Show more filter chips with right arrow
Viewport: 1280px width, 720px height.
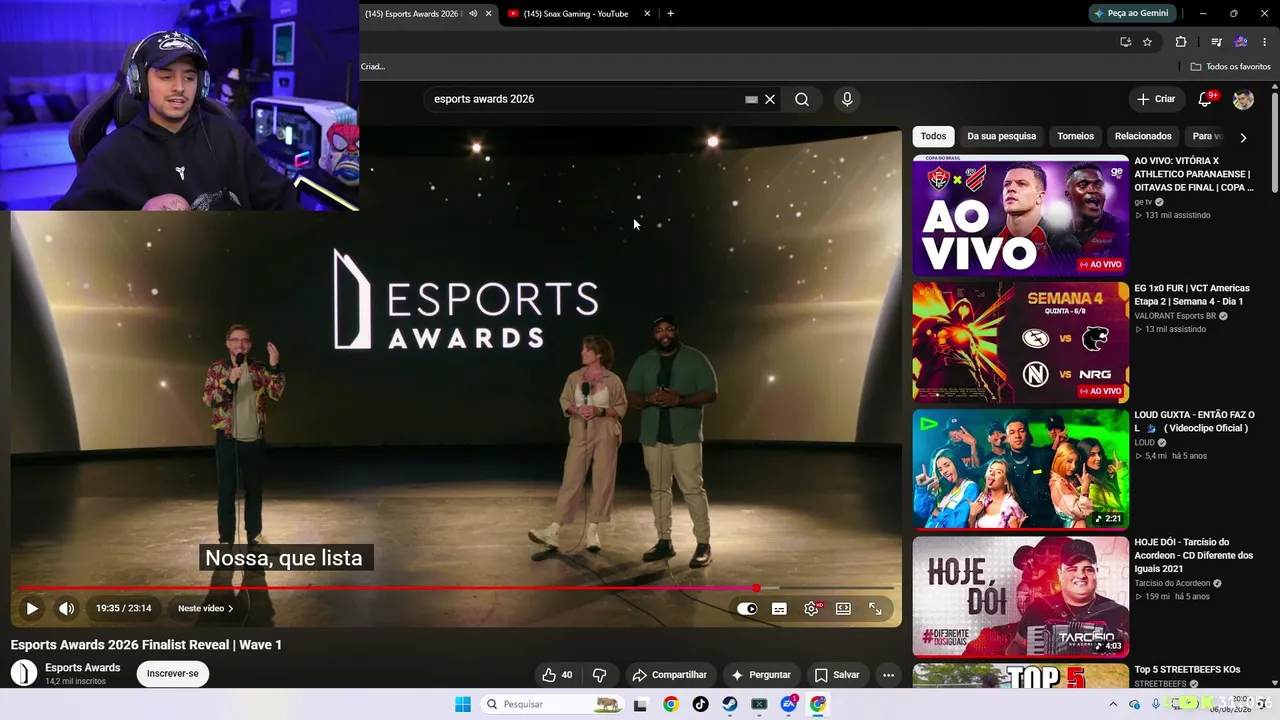click(x=1243, y=137)
